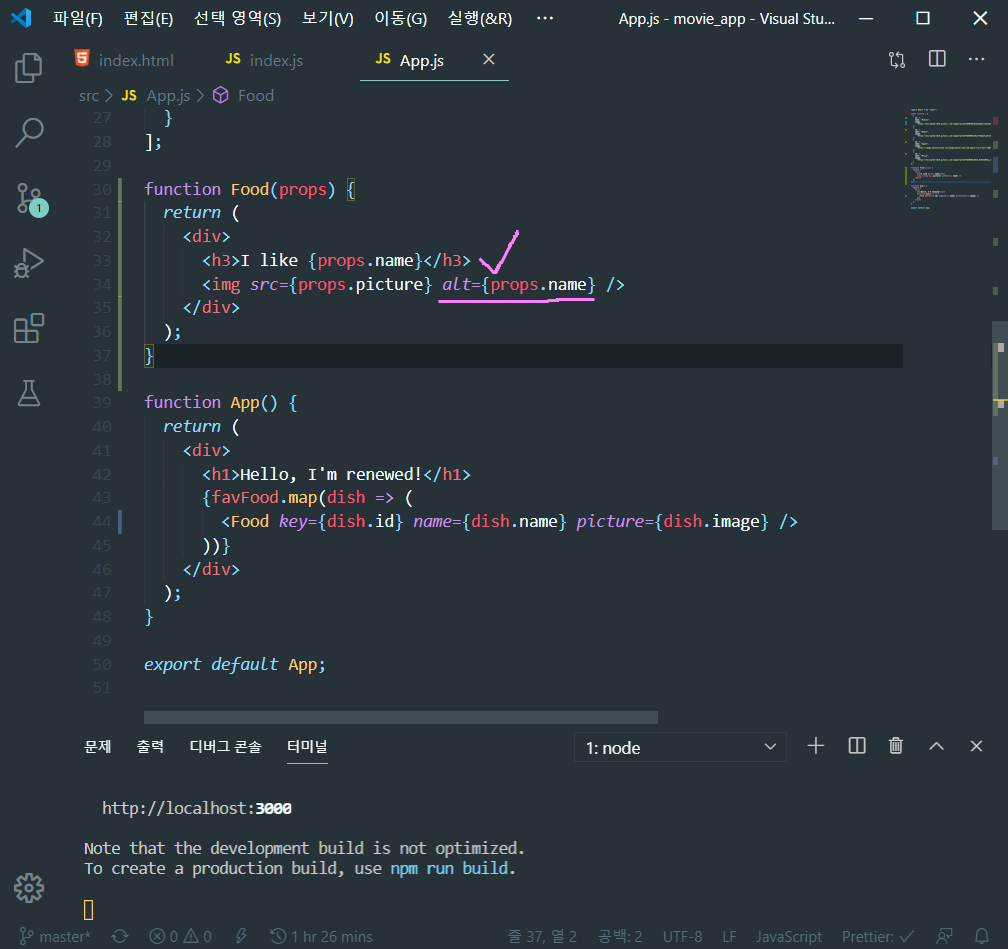Screen dimensions: 1008x949
Task: Open the 편집(E) menu
Action: [x=148, y=18]
